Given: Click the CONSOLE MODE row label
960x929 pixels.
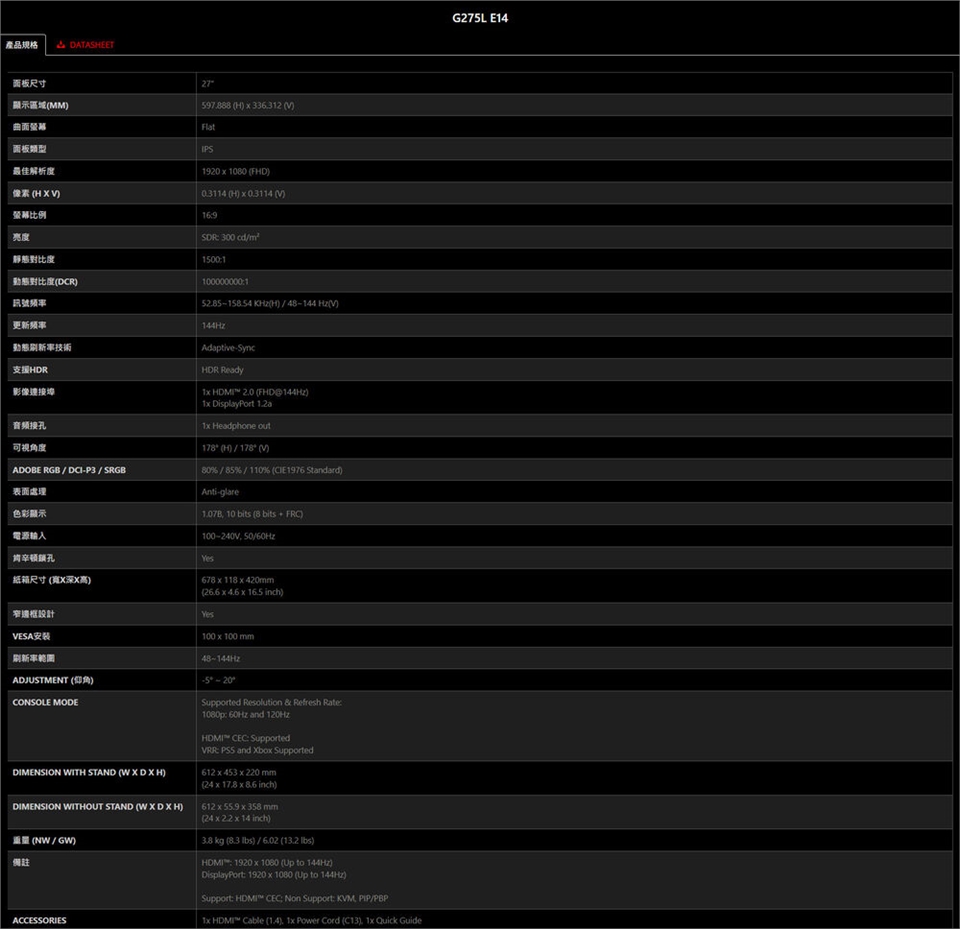Looking at the screenshot, I should point(45,702).
